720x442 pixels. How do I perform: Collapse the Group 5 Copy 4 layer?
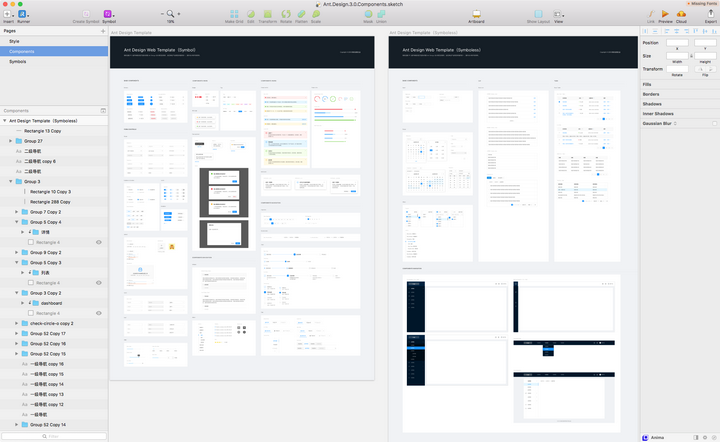17,222
